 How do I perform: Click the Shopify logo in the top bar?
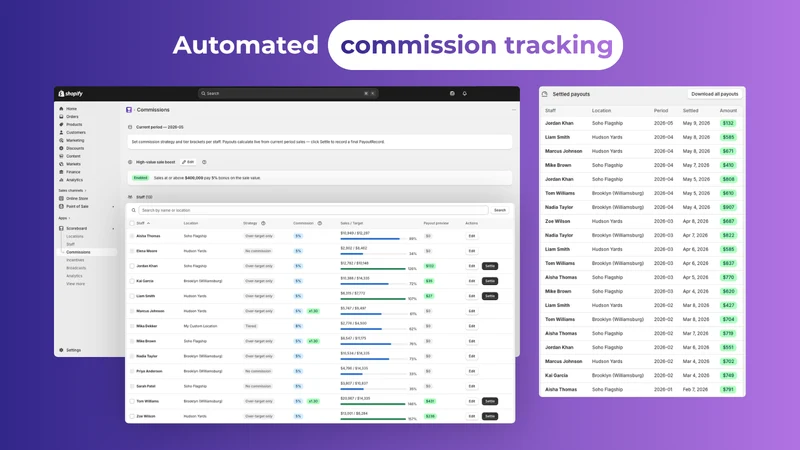(x=70, y=93)
